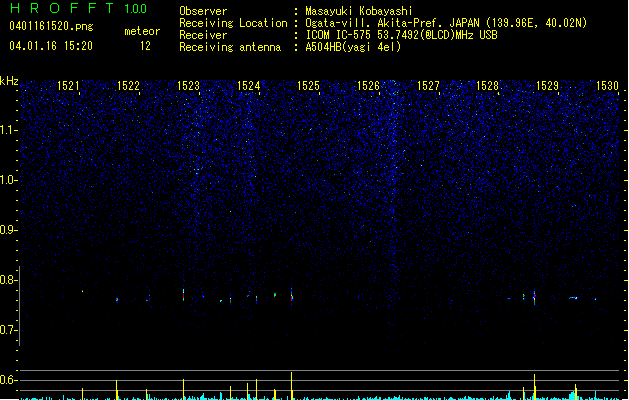This screenshot has height=400, width=629.
Task: Select the observer name Masayuki Kobayashi
Action: tap(359, 11)
